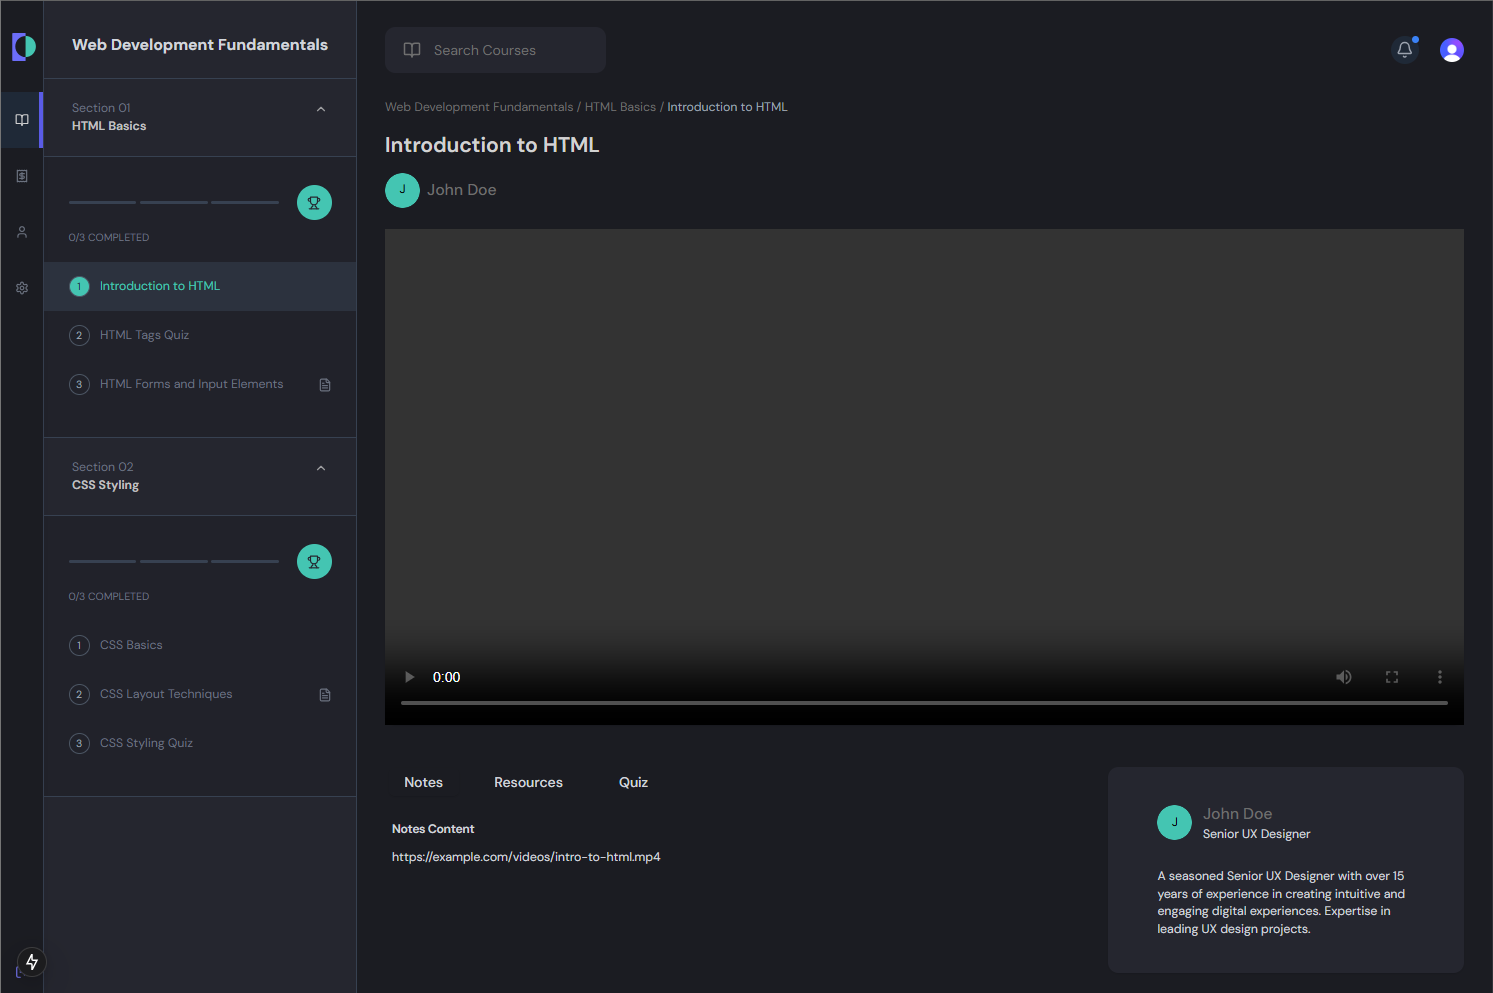This screenshot has height=993, width=1493.
Task: Open the document list icon in sidebar
Action: (x=22, y=176)
